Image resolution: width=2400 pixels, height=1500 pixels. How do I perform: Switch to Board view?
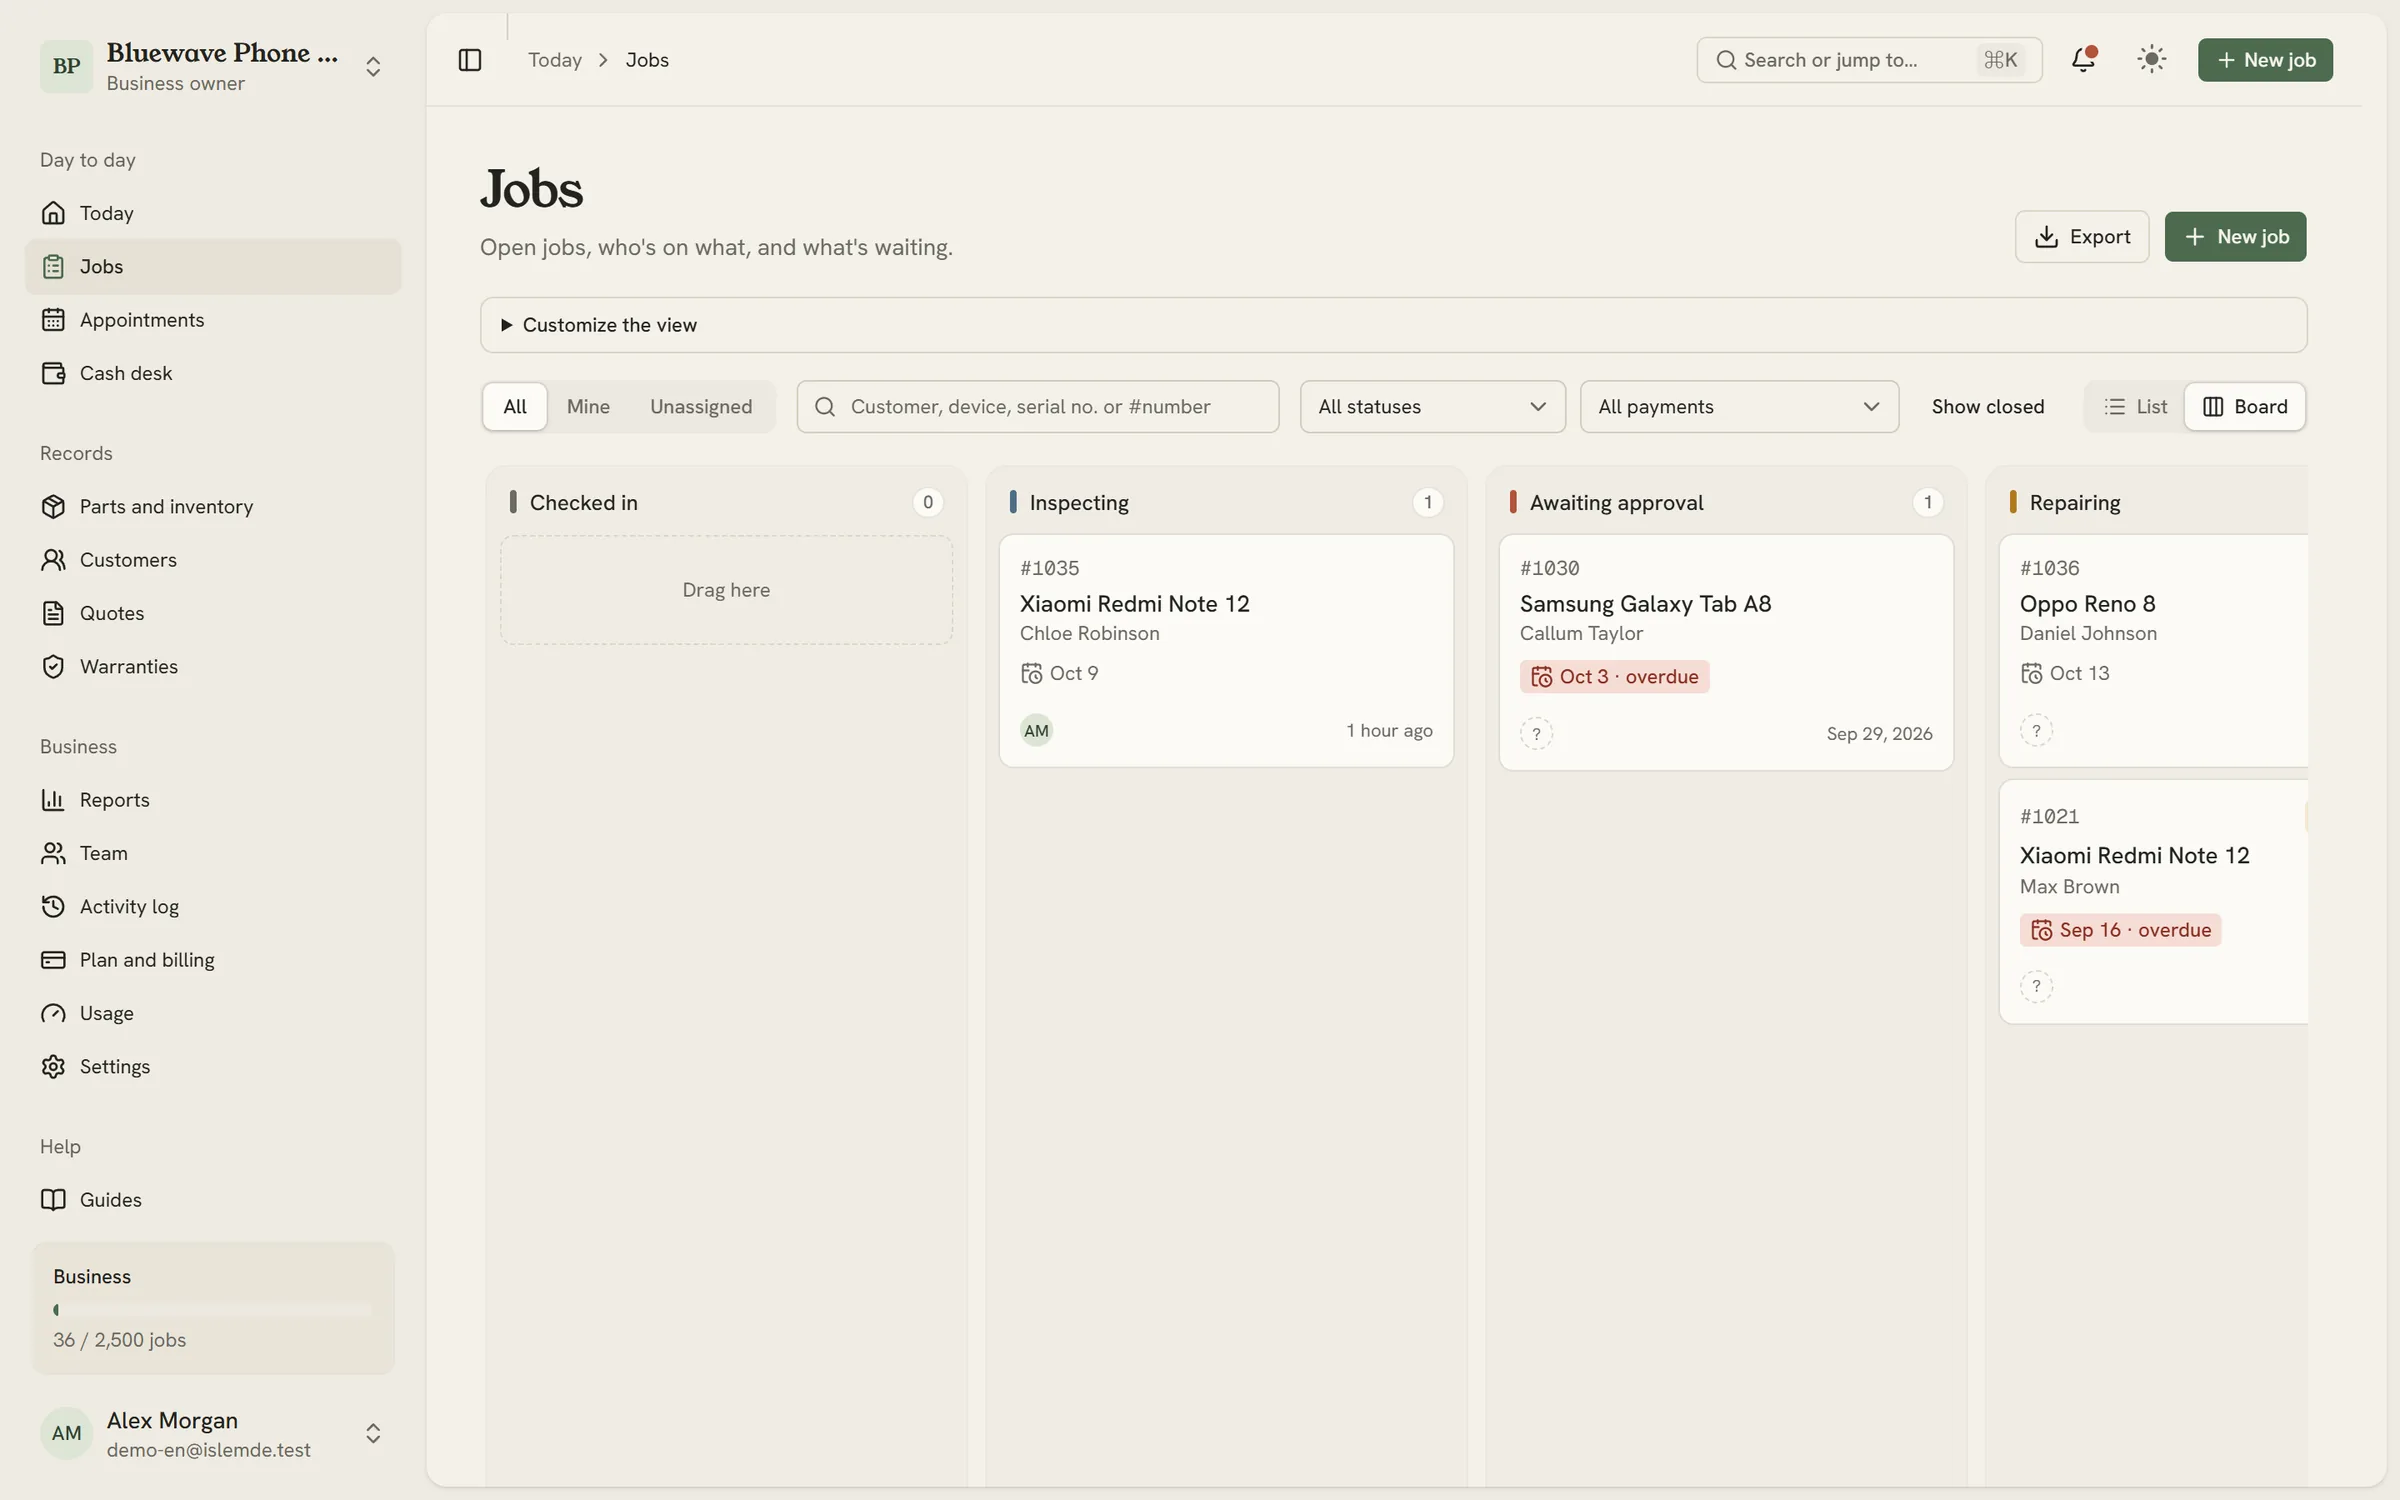click(x=2244, y=406)
